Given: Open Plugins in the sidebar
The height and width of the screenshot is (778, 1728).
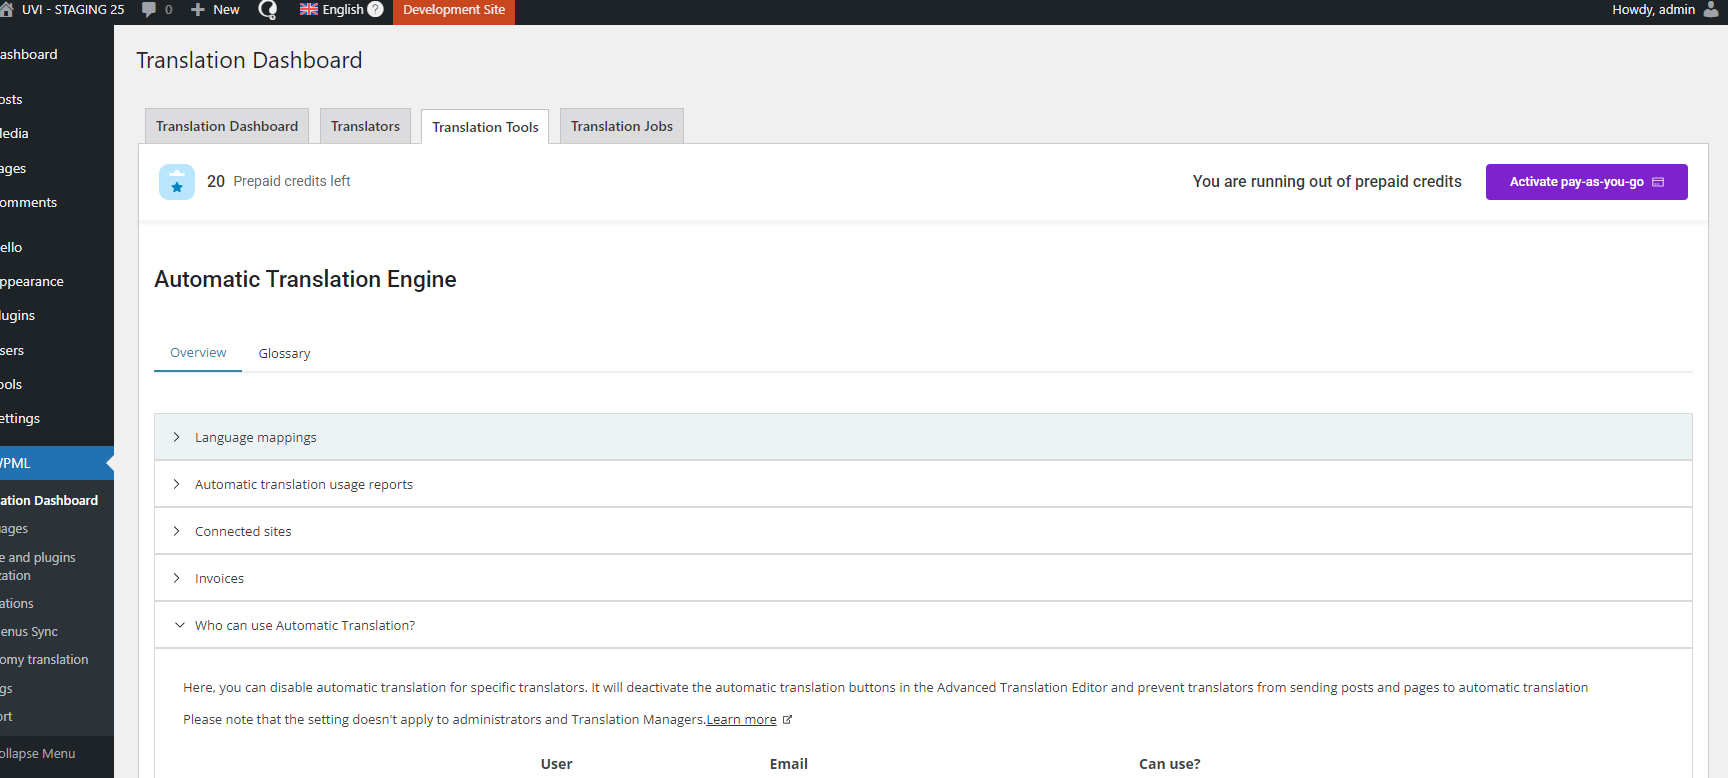Looking at the screenshot, I should point(57,315).
